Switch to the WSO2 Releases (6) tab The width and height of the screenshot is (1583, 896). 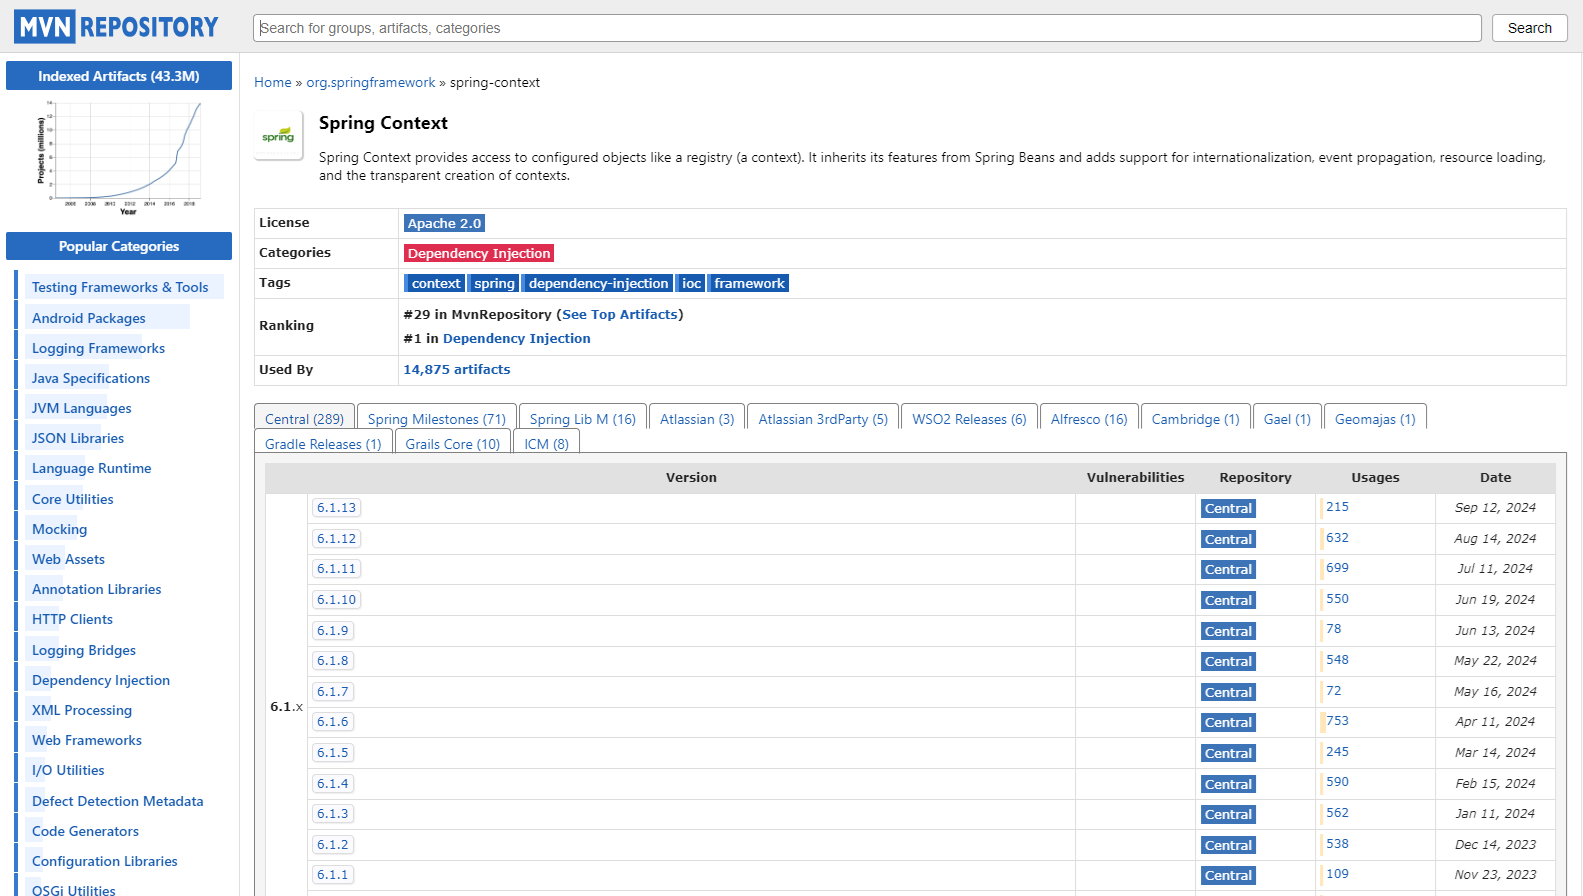(x=969, y=419)
